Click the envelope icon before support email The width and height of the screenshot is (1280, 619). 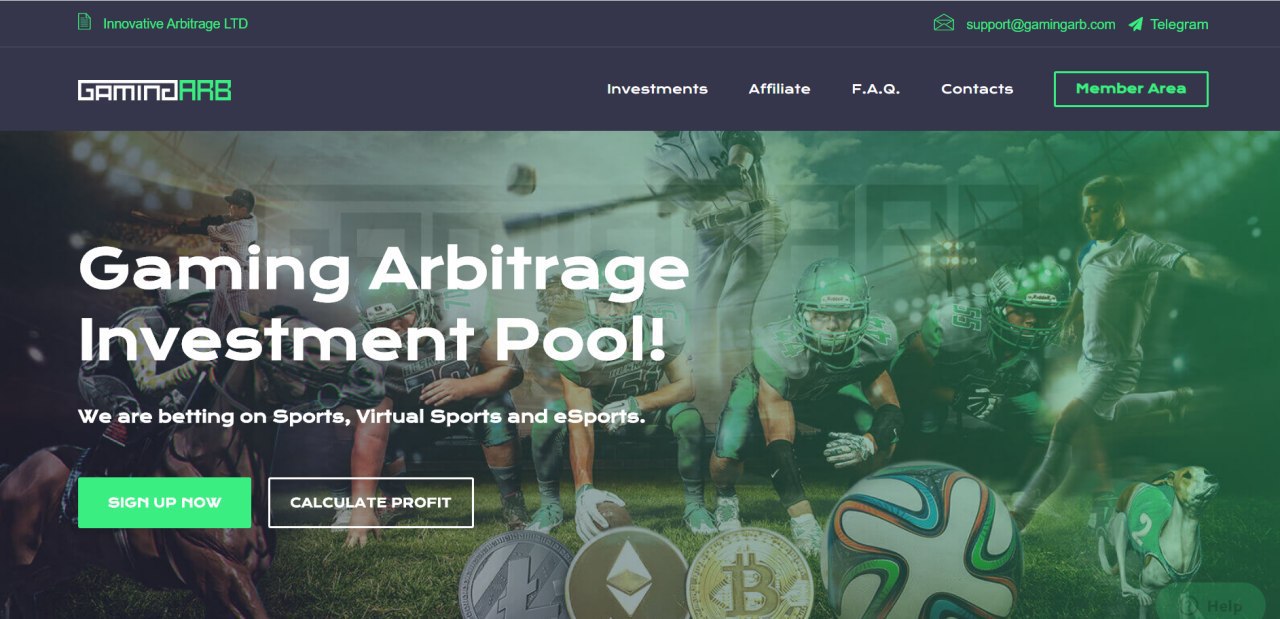point(943,23)
